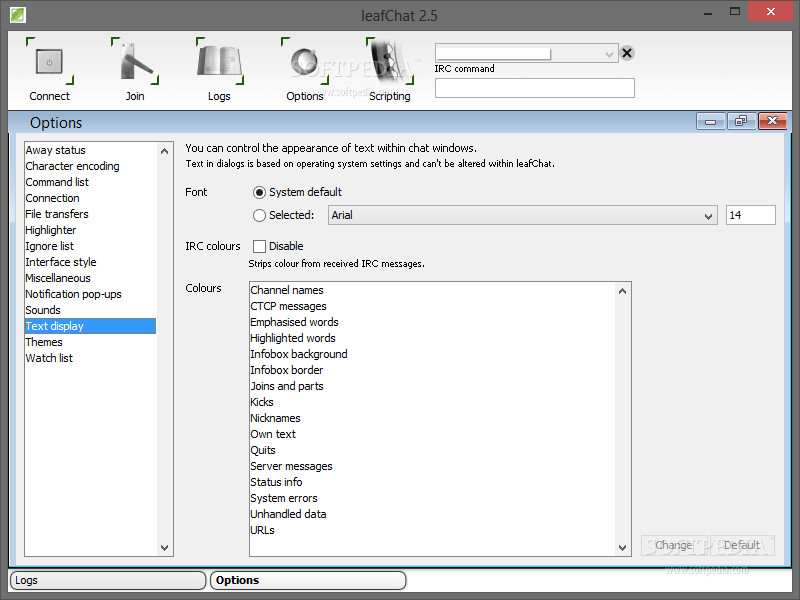800x600 pixels.
Task: Select Channel names colour entry
Action: pyautogui.click(x=432, y=290)
